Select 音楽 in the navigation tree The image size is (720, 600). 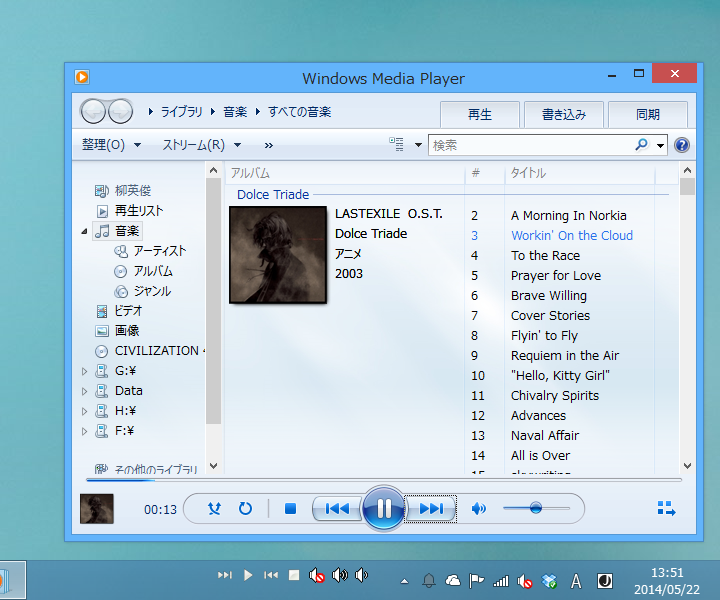[118, 231]
